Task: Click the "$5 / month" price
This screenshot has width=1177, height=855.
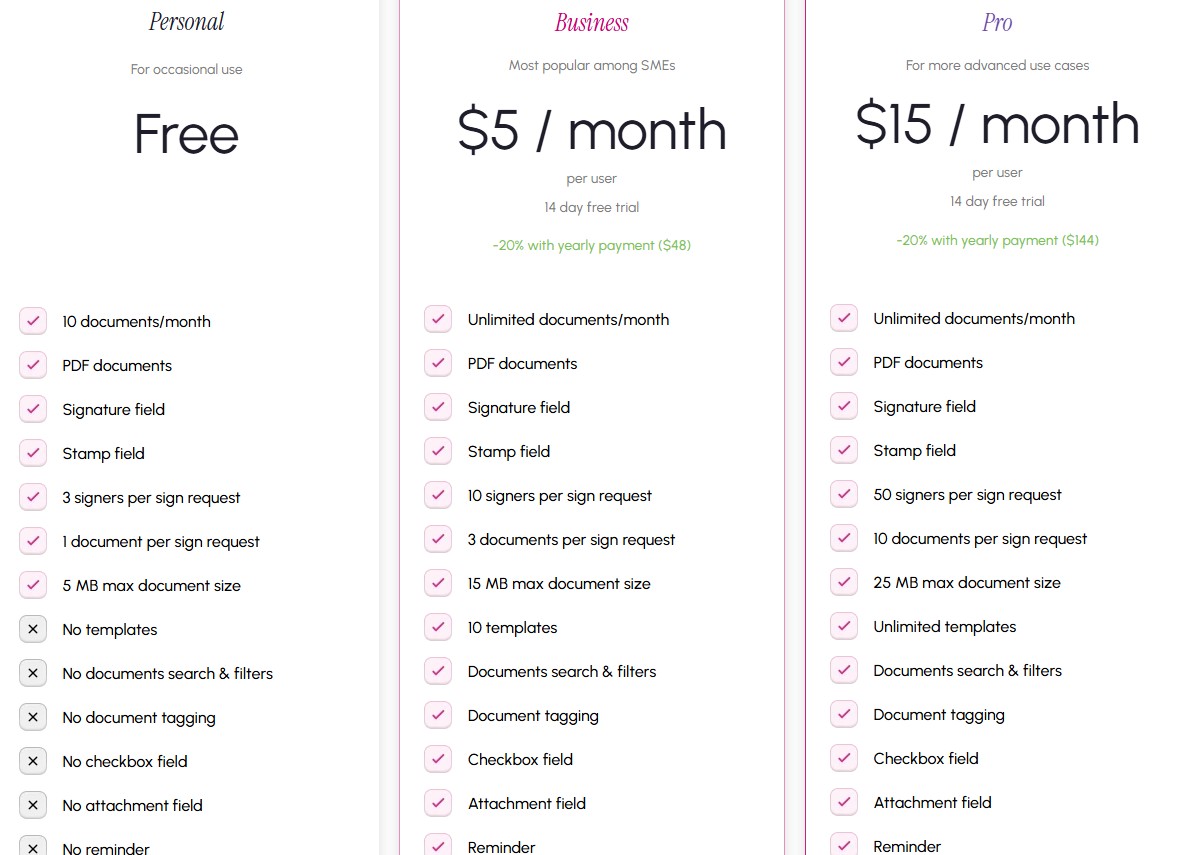Action: 592,131
